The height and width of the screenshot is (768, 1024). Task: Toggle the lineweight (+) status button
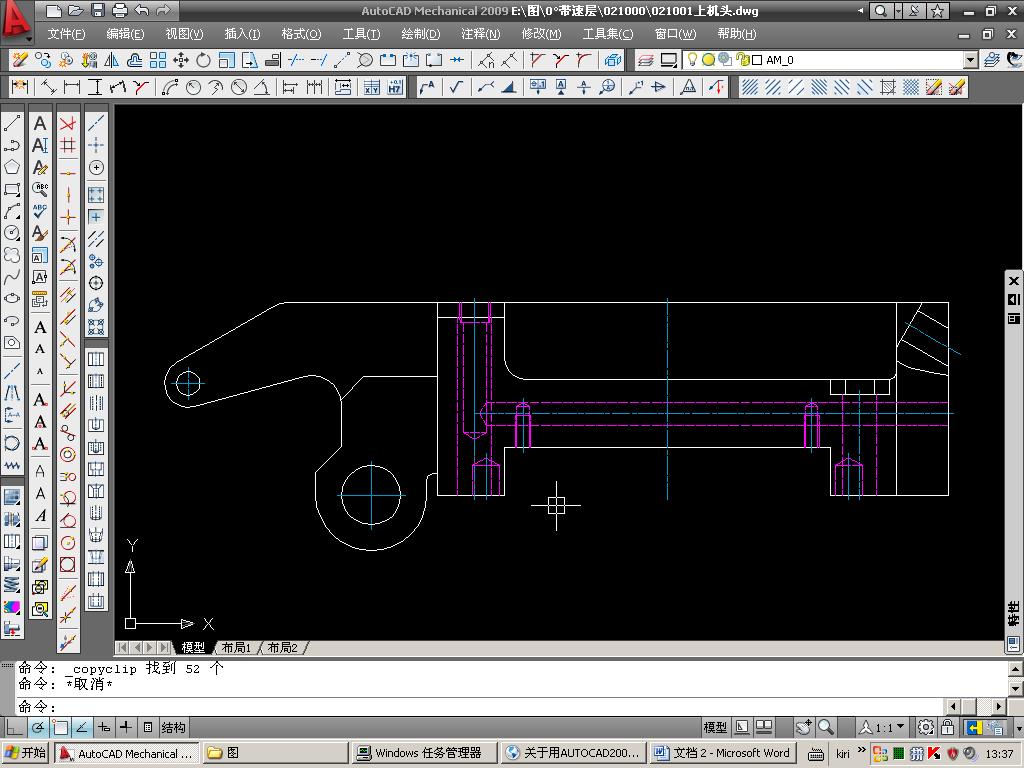pyautogui.click(x=125, y=727)
